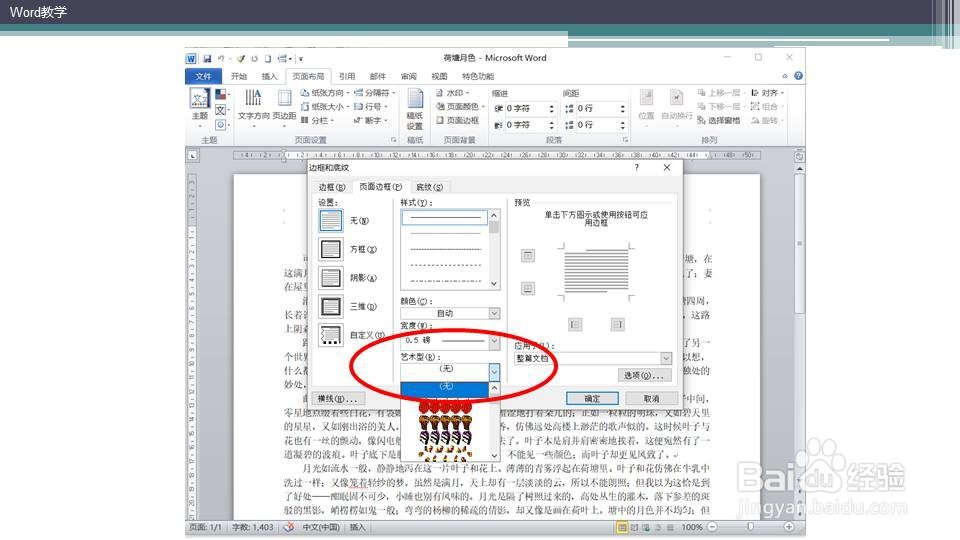Click the Art (艺术型) dropdown arrow
This screenshot has height=540, width=960.
pyautogui.click(x=494, y=372)
